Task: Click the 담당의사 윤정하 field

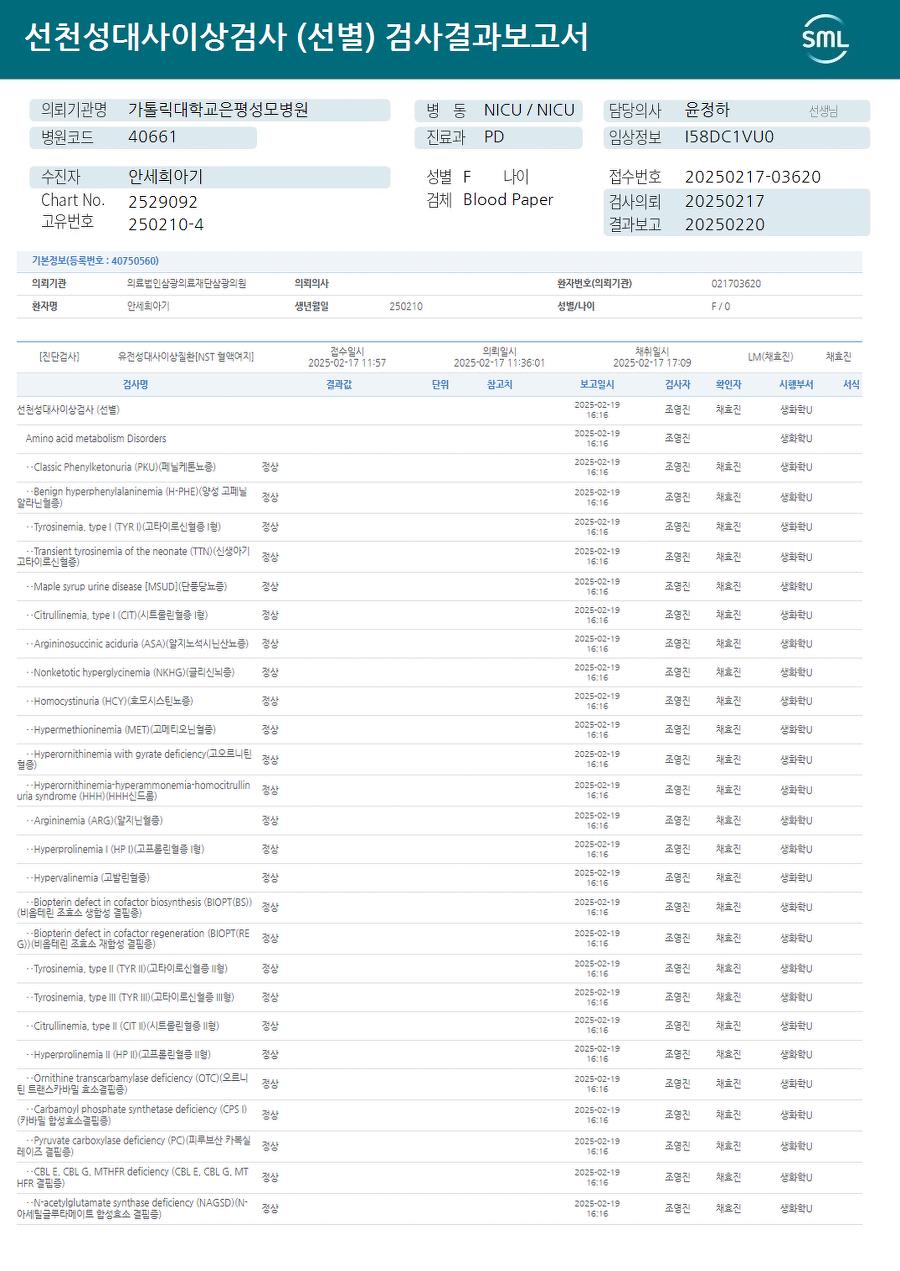Action: tap(736, 110)
